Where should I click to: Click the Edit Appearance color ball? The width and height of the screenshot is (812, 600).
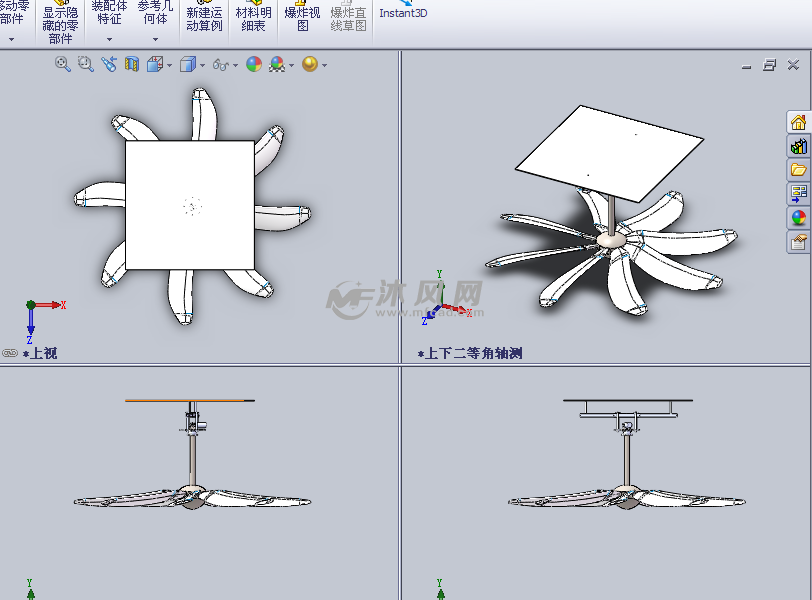(x=254, y=64)
